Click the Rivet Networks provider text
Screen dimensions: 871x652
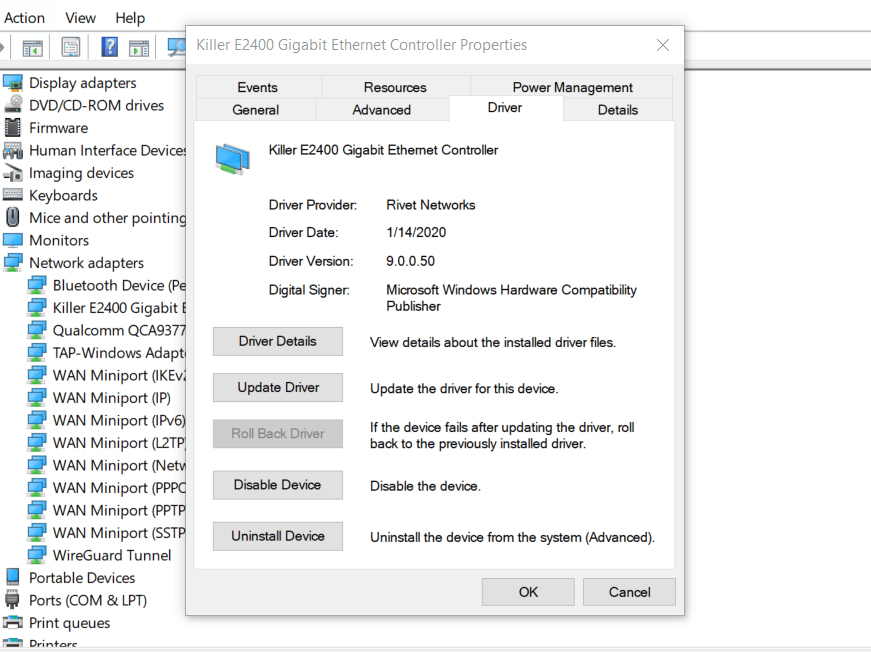(431, 205)
